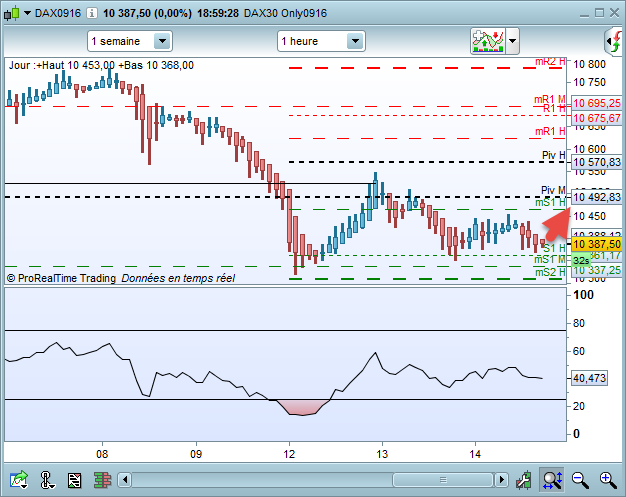
Task: Click the instrument info 'i' icon
Action: [92, 13]
